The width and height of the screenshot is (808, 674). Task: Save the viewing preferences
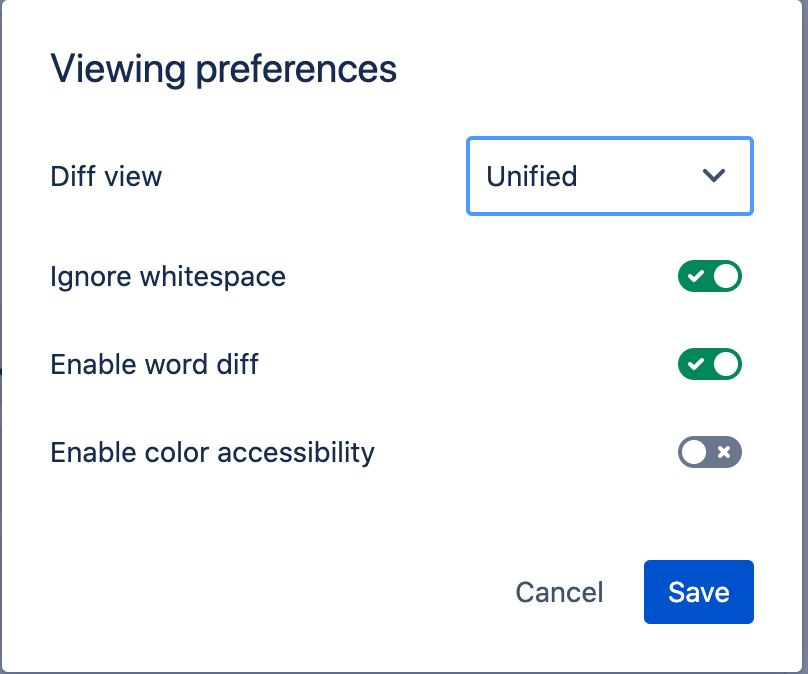pyautogui.click(x=699, y=592)
